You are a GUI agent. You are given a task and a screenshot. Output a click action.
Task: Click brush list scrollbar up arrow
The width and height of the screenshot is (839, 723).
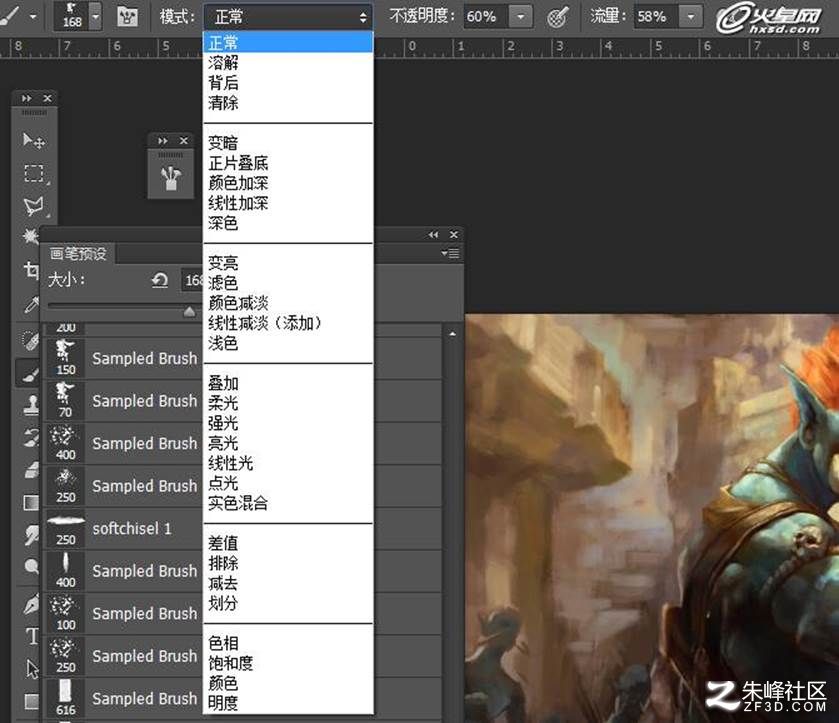pyautogui.click(x=453, y=334)
